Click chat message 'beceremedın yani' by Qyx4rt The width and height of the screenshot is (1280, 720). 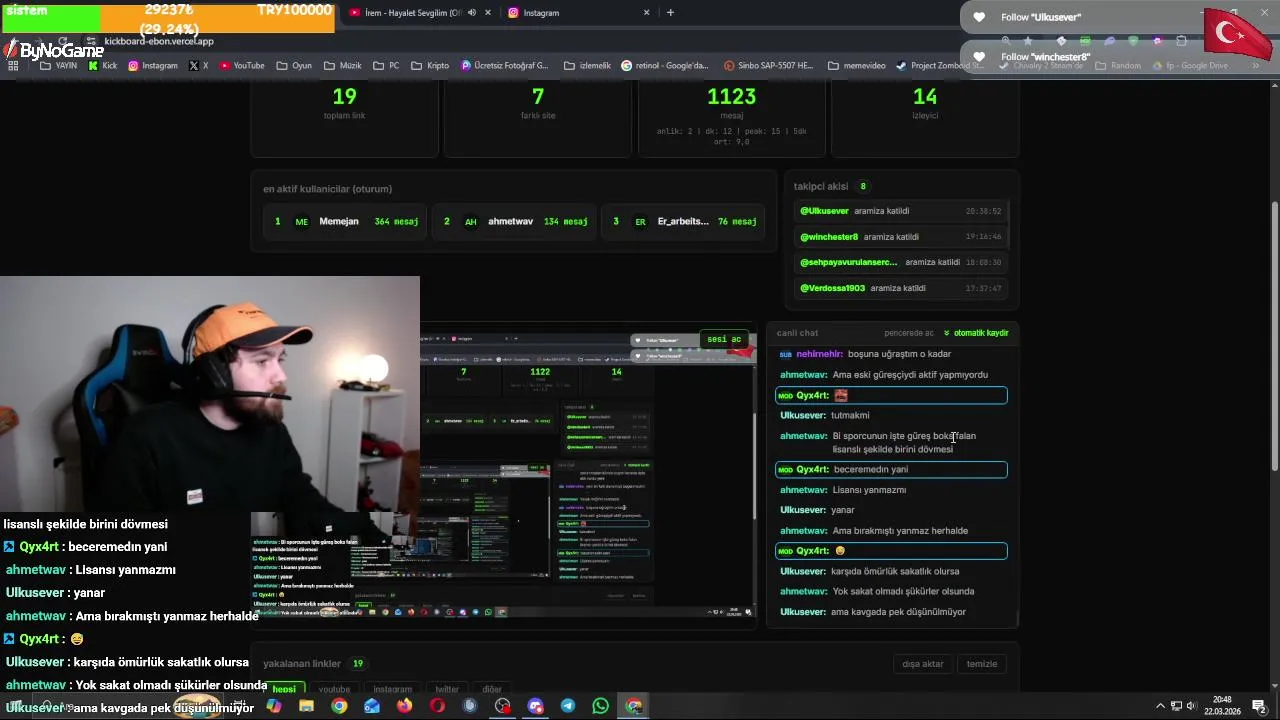coord(891,470)
